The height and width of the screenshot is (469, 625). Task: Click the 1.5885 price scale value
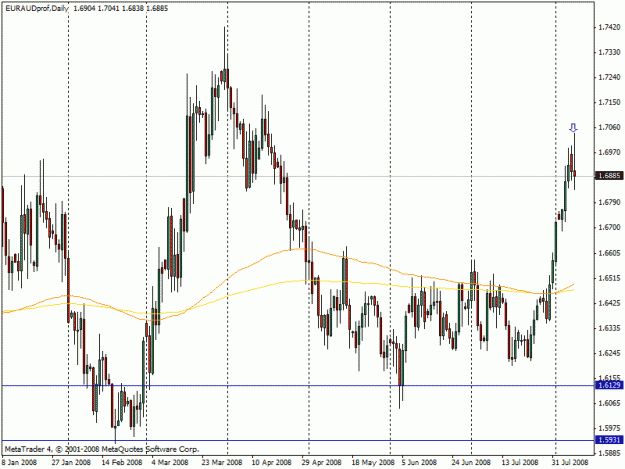610,453
